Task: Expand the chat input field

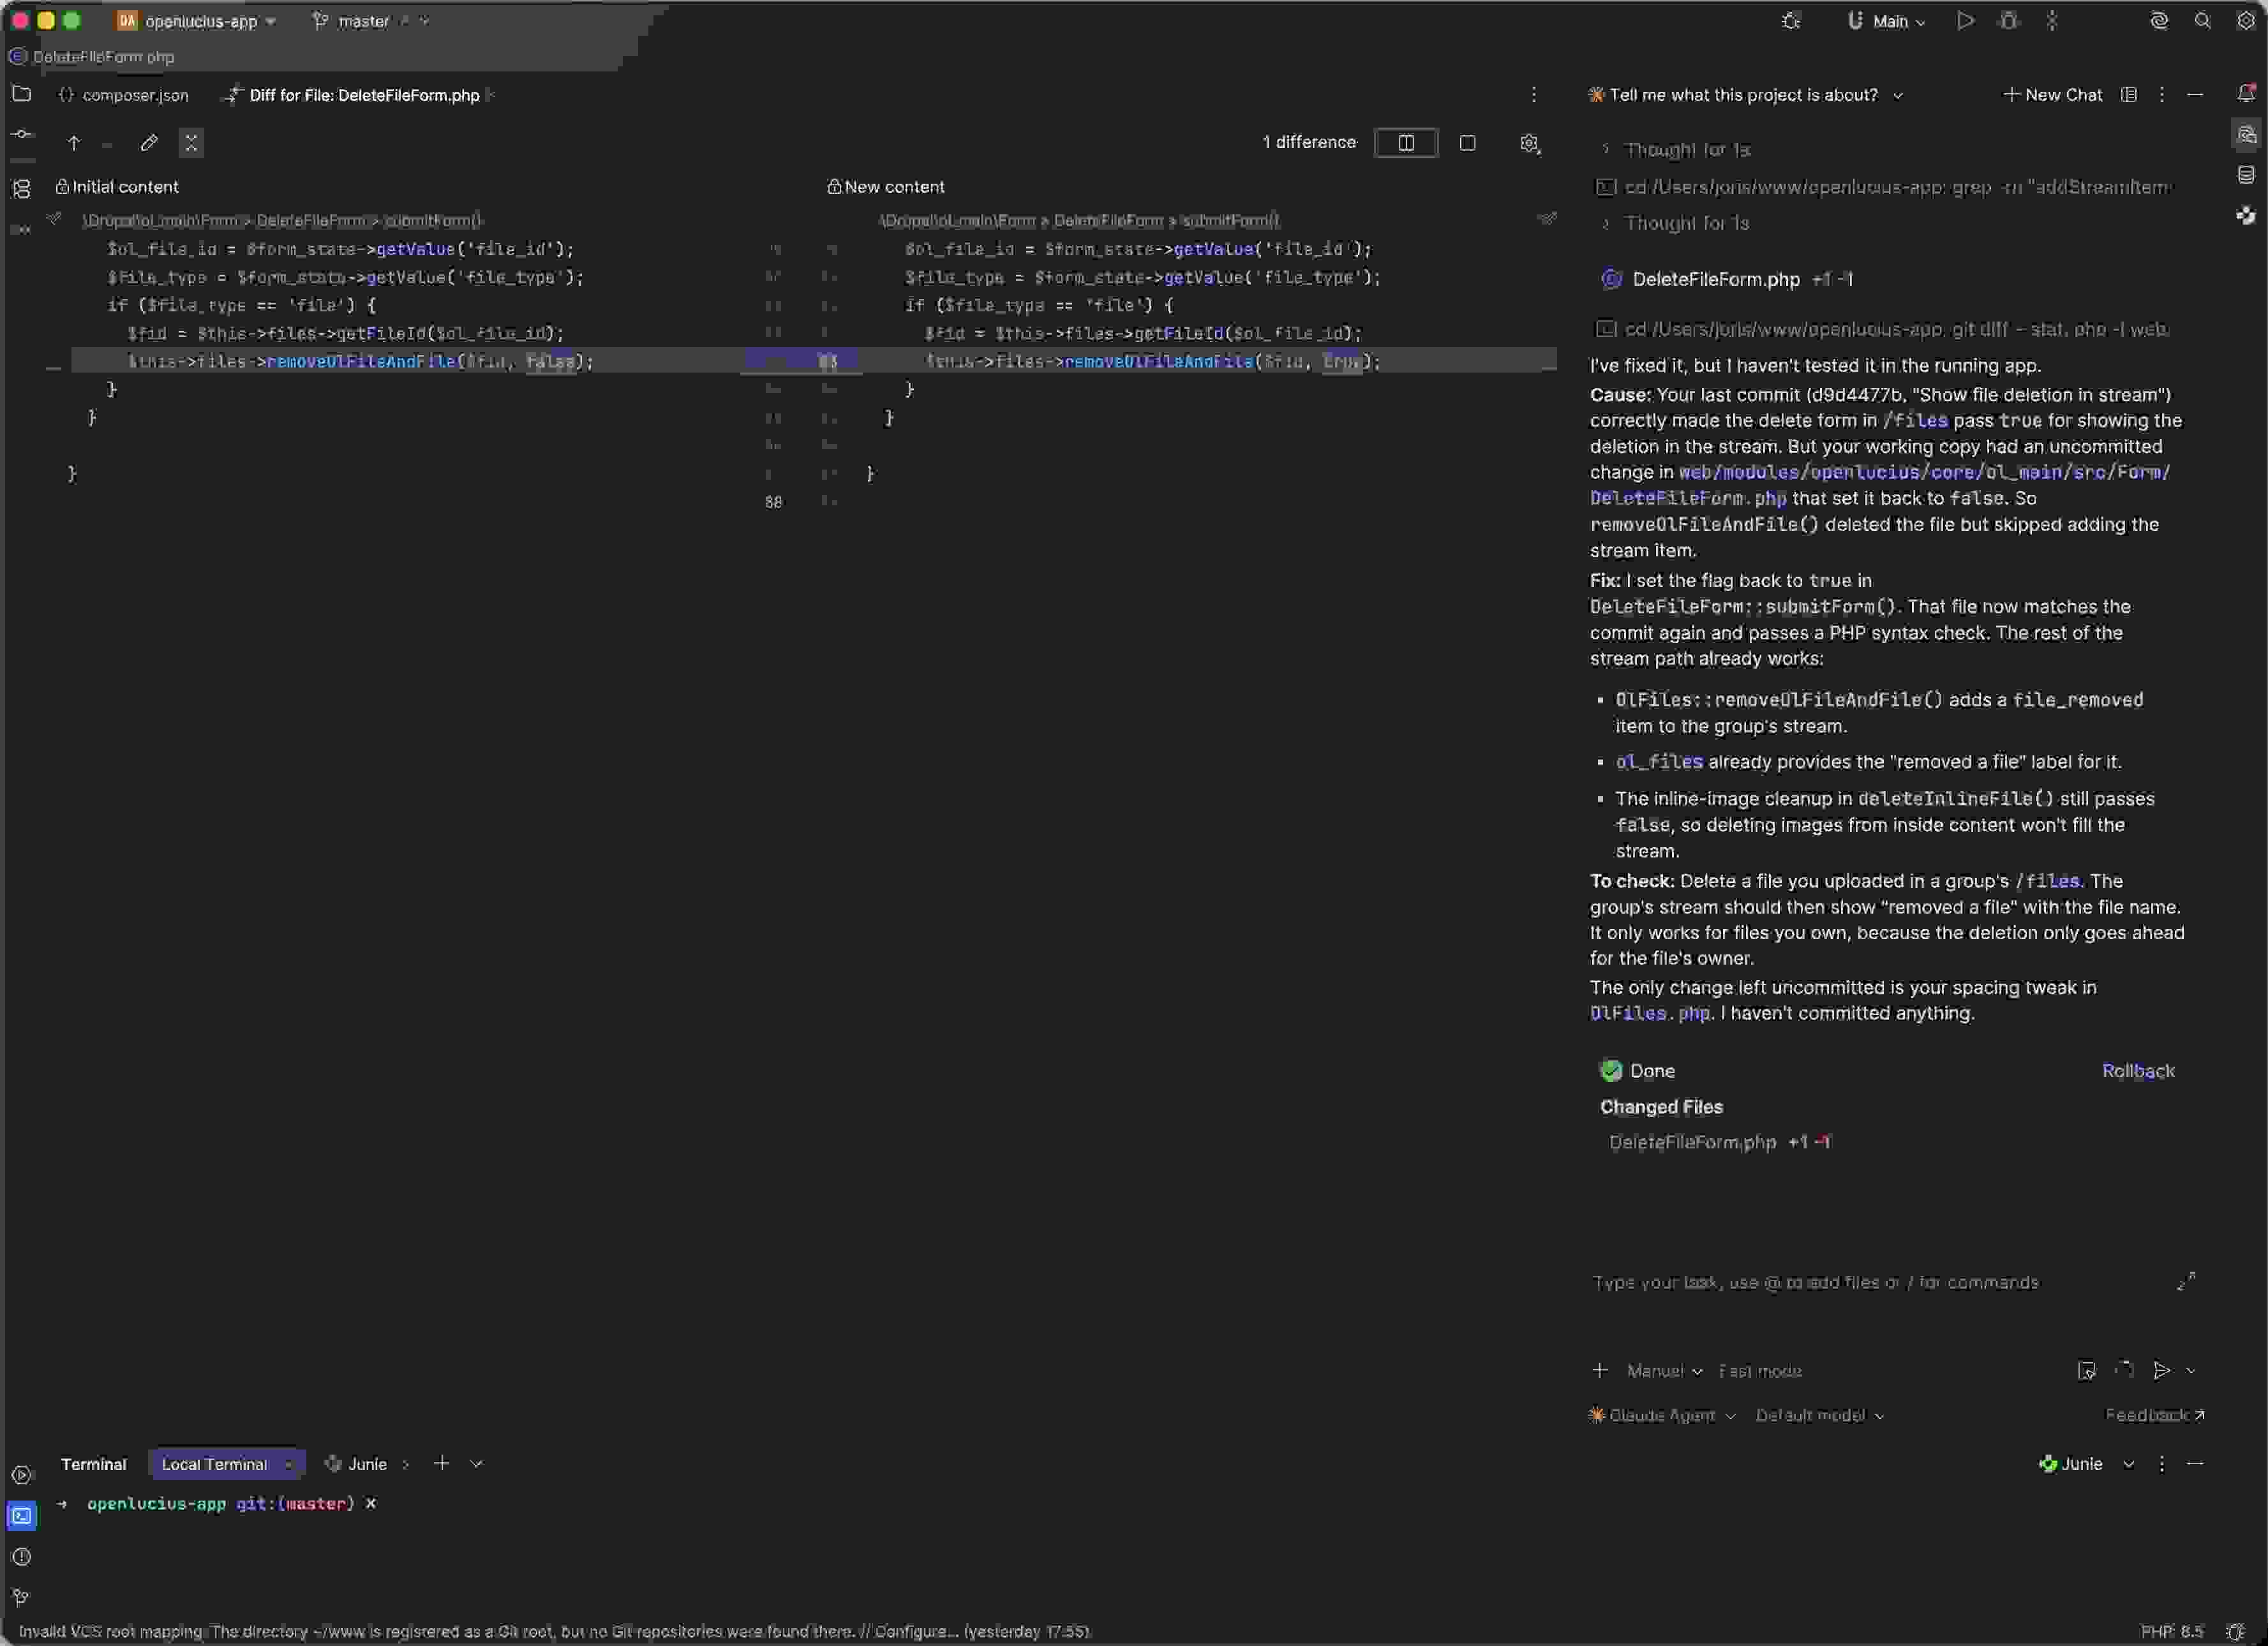Action: click(x=2186, y=1281)
